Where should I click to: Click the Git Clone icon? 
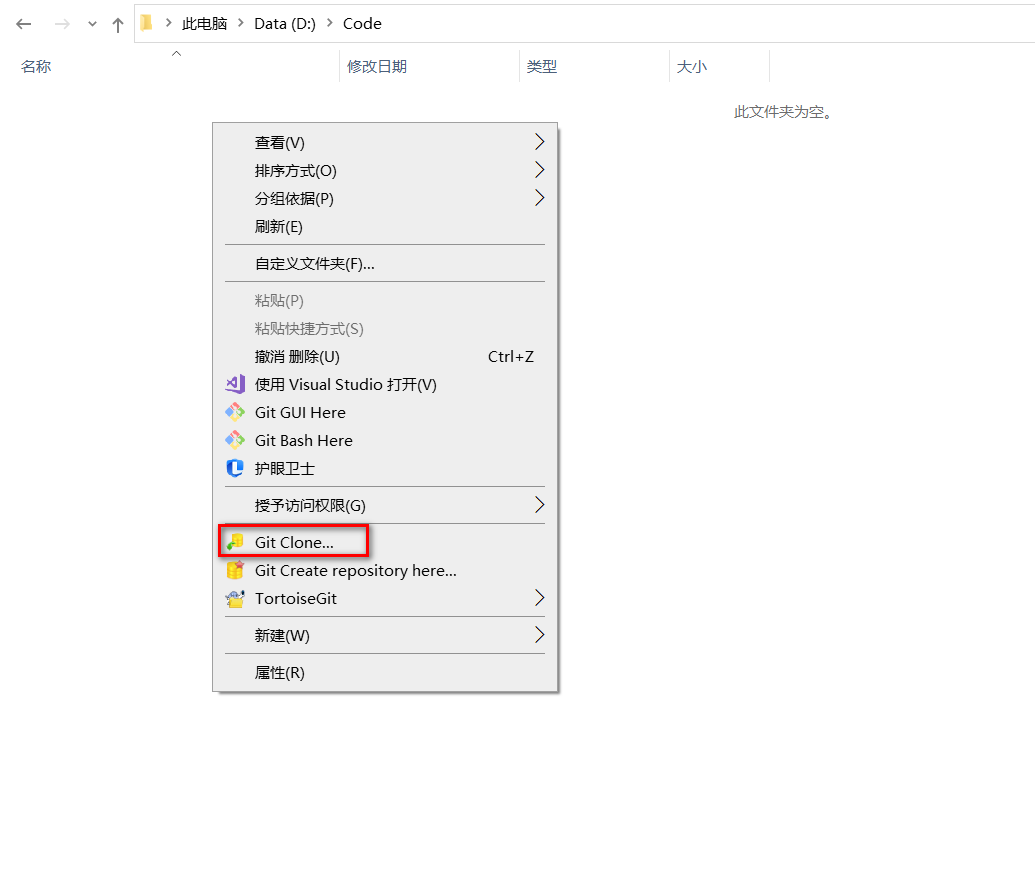pos(235,542)
